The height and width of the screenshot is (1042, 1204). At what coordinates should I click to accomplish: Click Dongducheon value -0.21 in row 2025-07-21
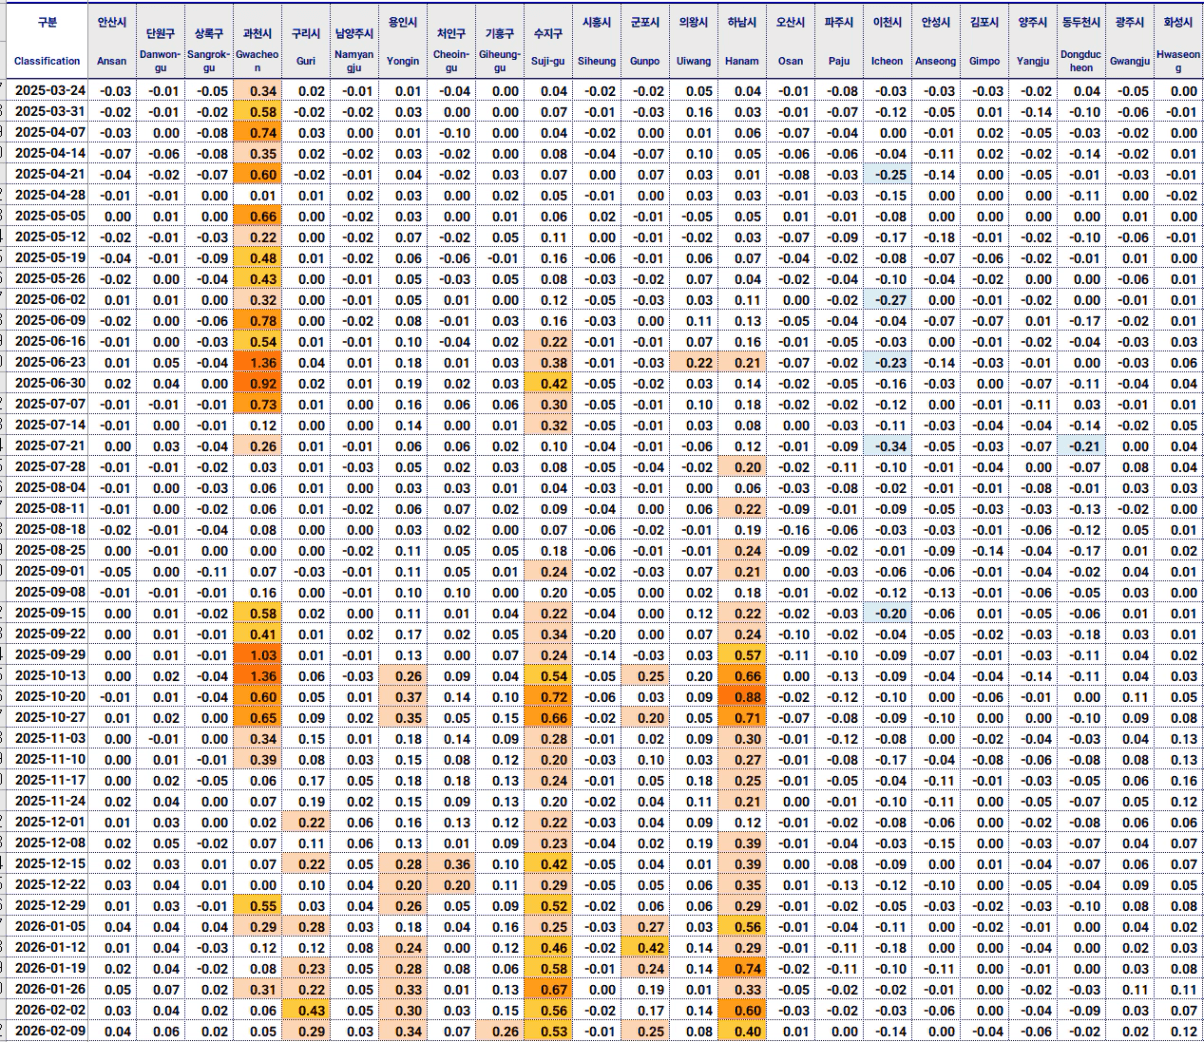pyautogui.click(x=1081, y=446)
